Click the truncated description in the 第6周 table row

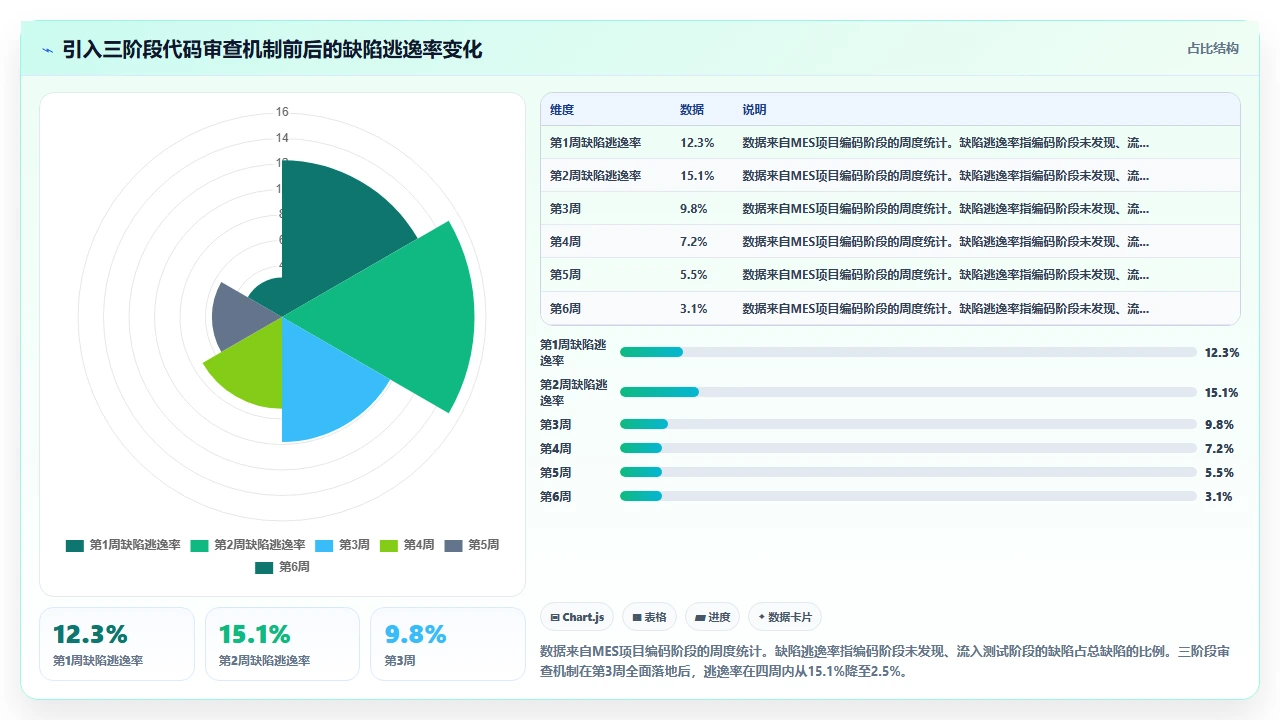[x=946, y=308]
